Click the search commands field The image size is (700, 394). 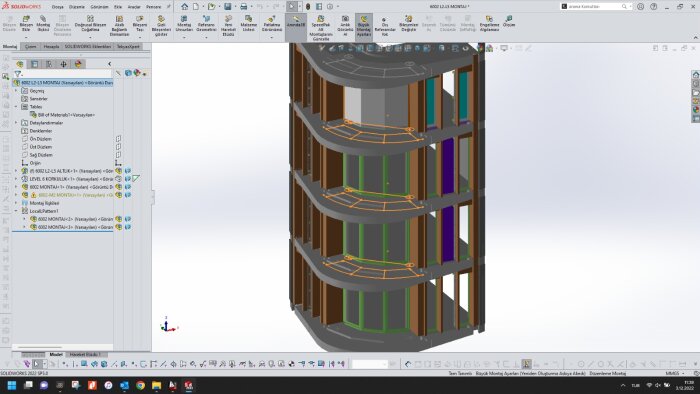[x=596, y=7]
